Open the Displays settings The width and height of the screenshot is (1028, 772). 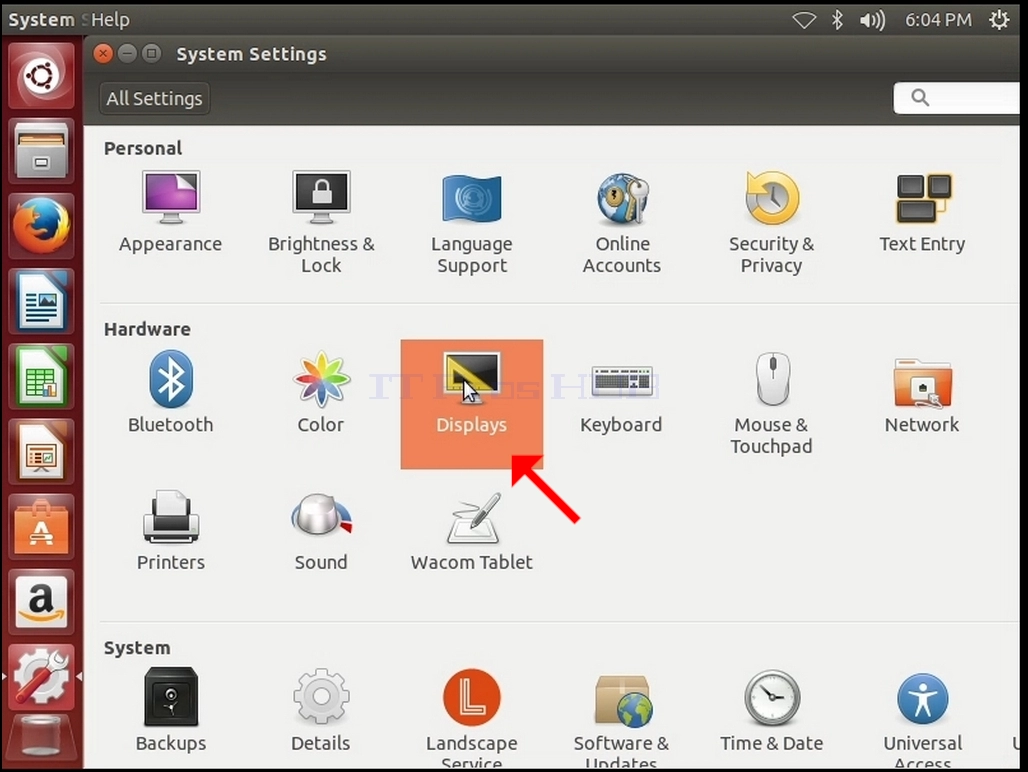pos(472,404)
